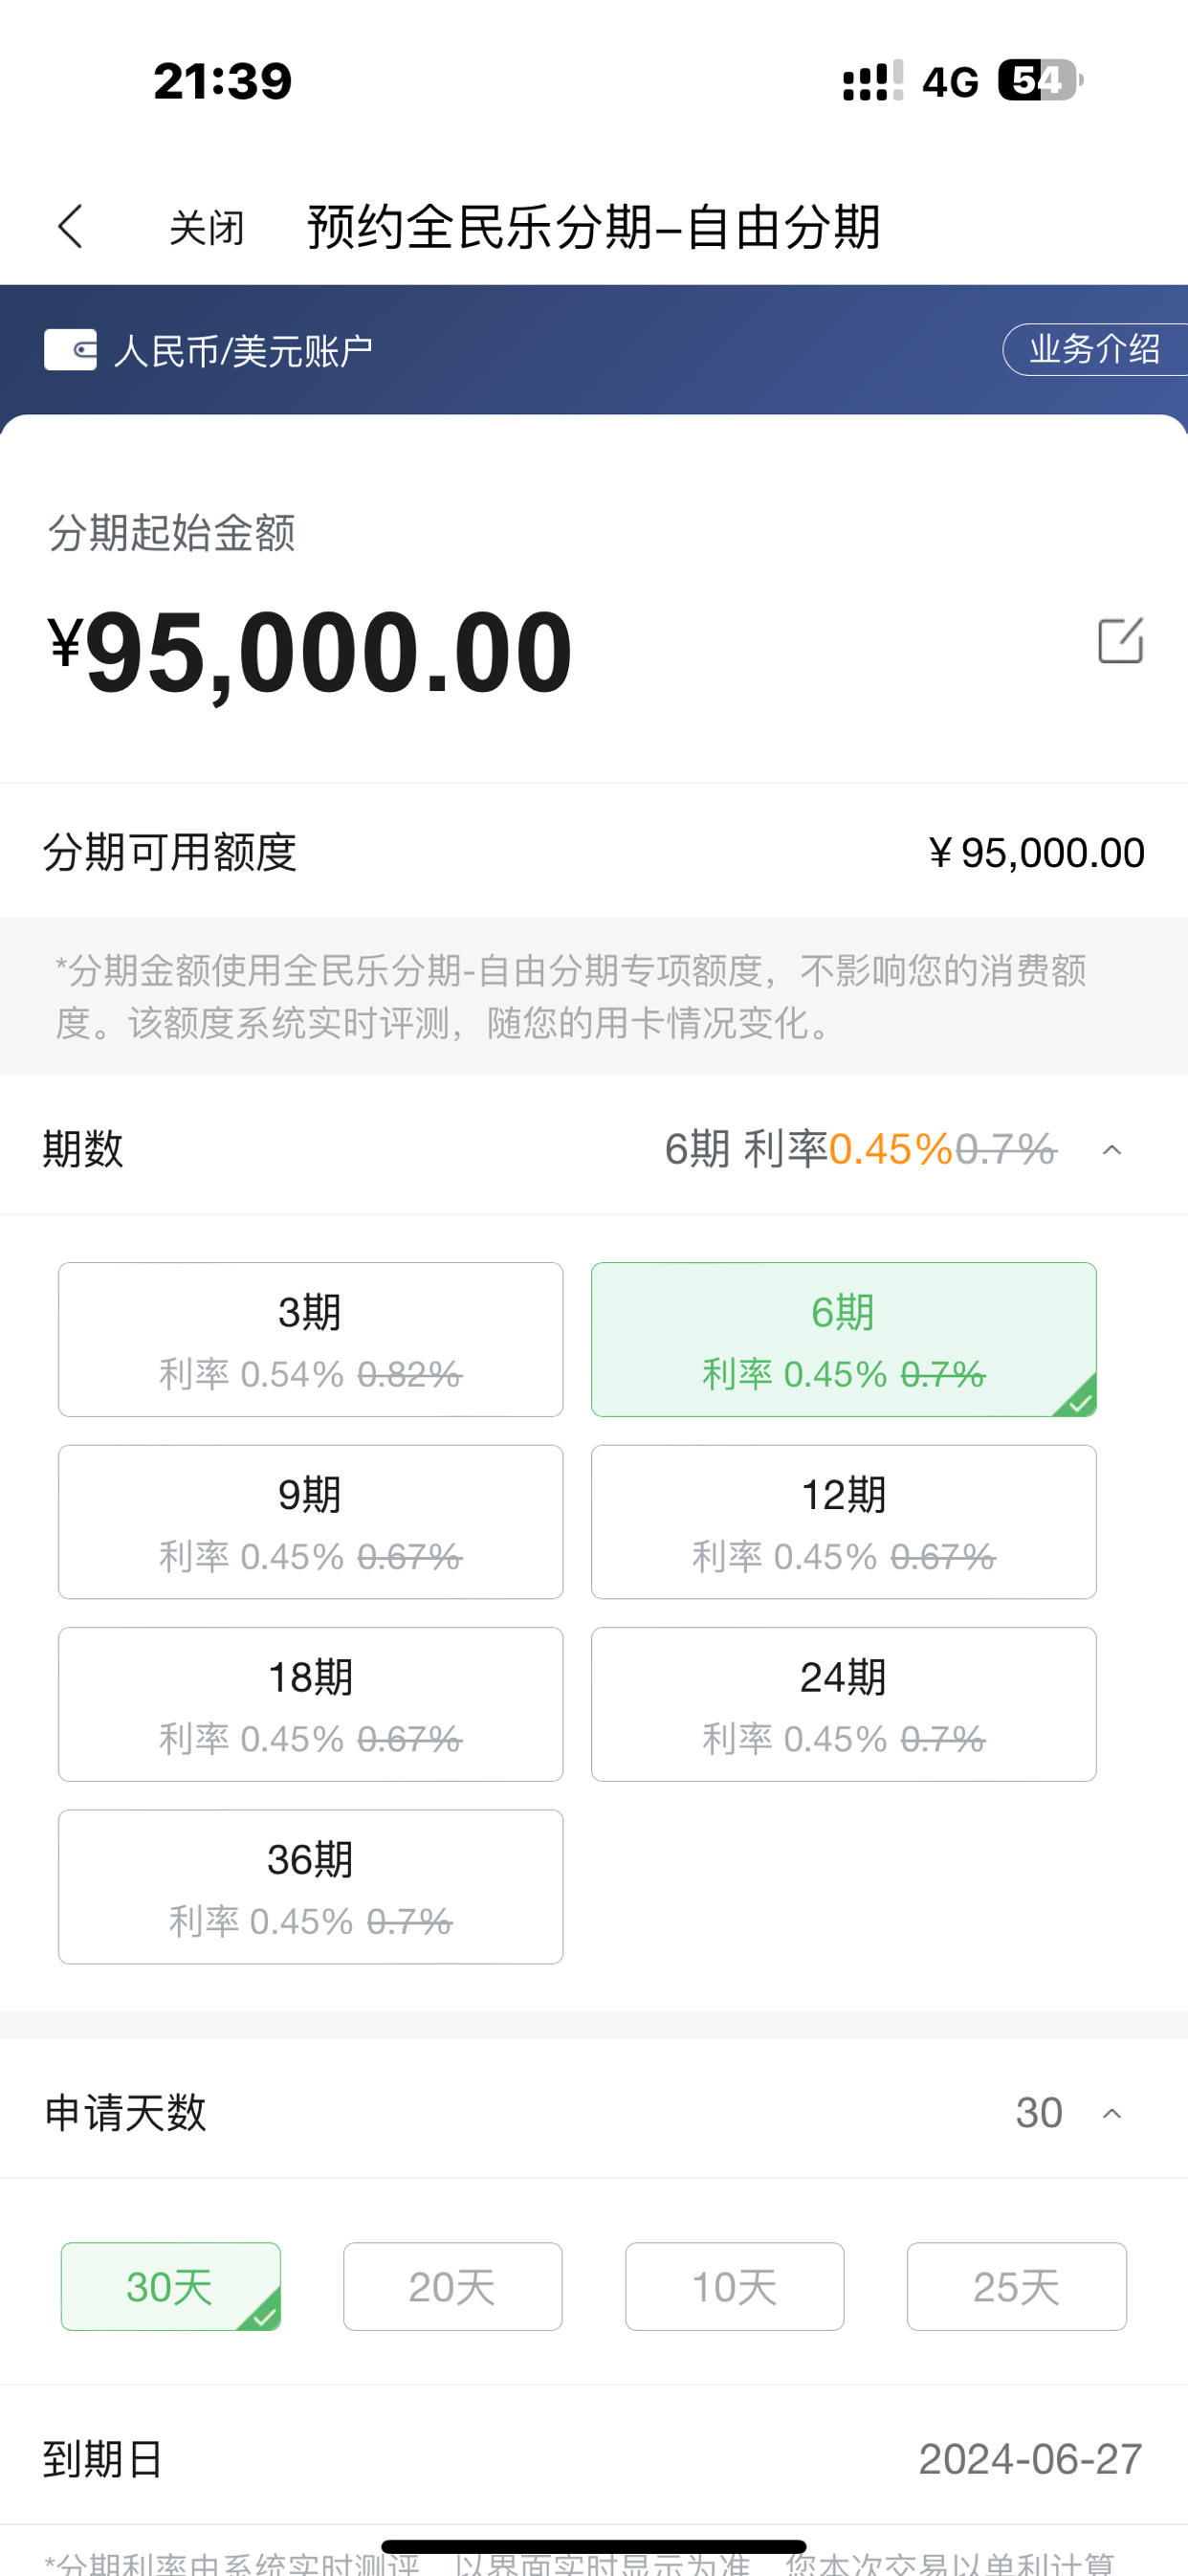Viewport: 1188px width, 2576px height.
Task: Choose the 18期 installment plan
Action: 310,1704
